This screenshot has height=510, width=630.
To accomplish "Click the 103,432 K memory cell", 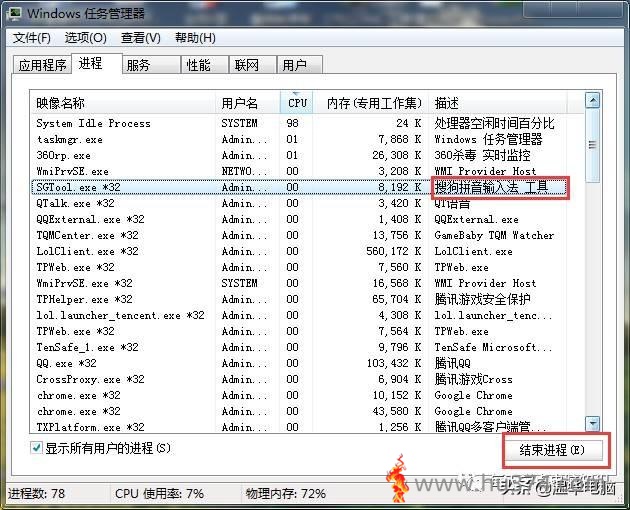I will [394, 363].
